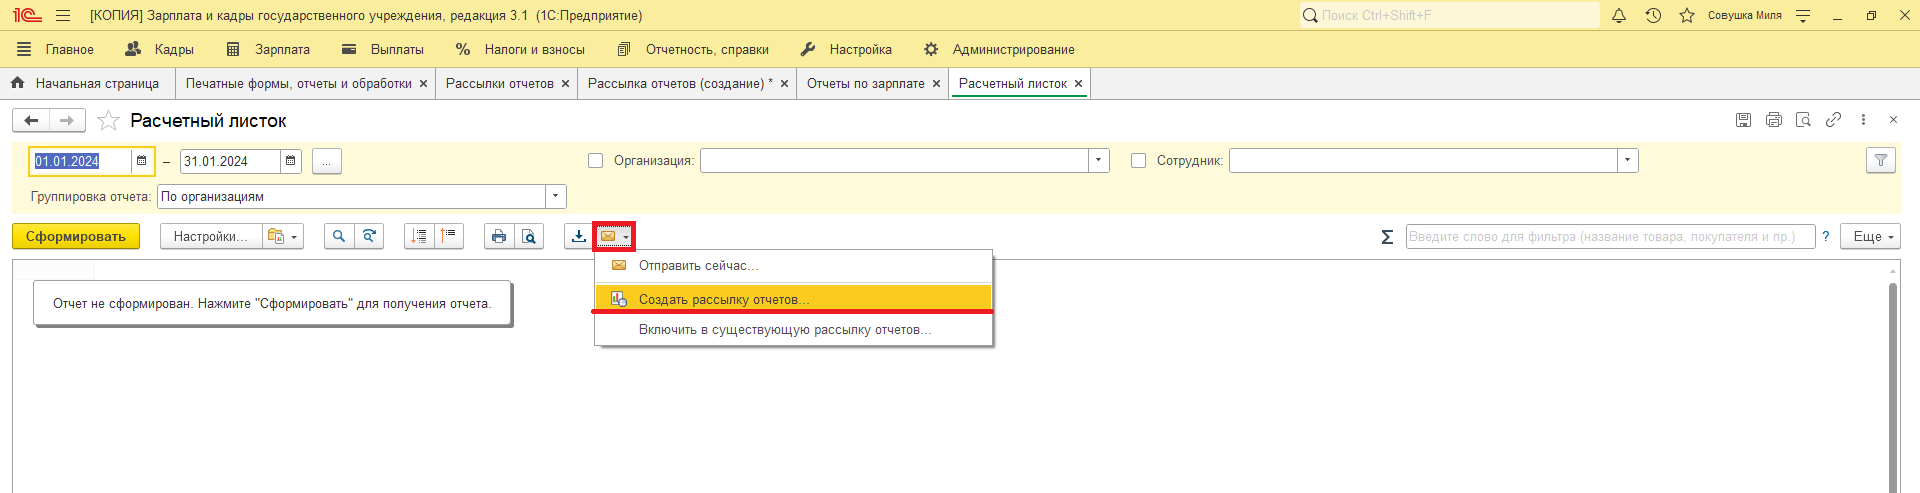Click the start date field 01.01.2024
Screen dimensions: 1920x493
(x=80, y=161)
